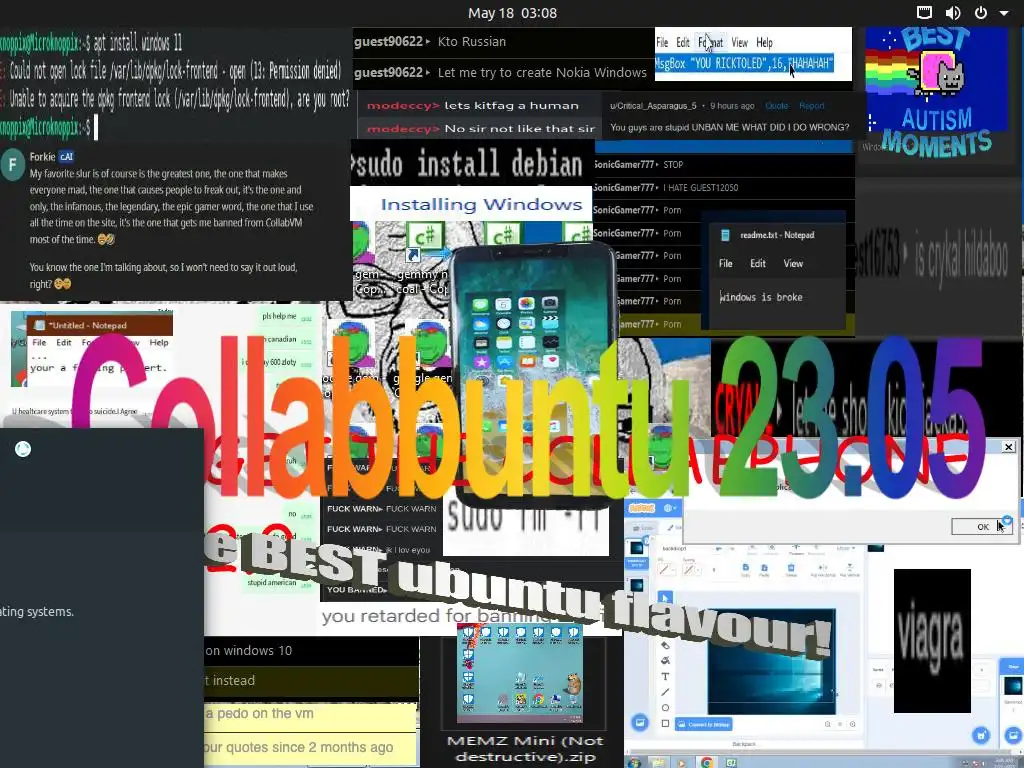Click the Convert to Bitmap button

[x=703, y=724]
